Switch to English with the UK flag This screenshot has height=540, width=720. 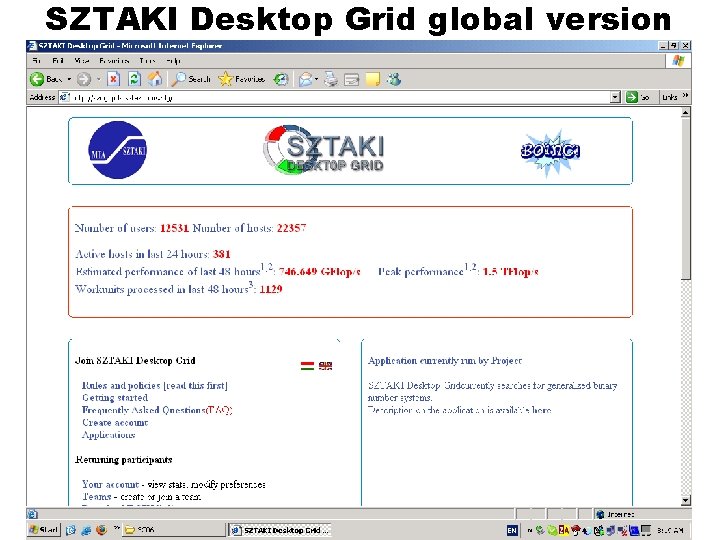[326, 366]
